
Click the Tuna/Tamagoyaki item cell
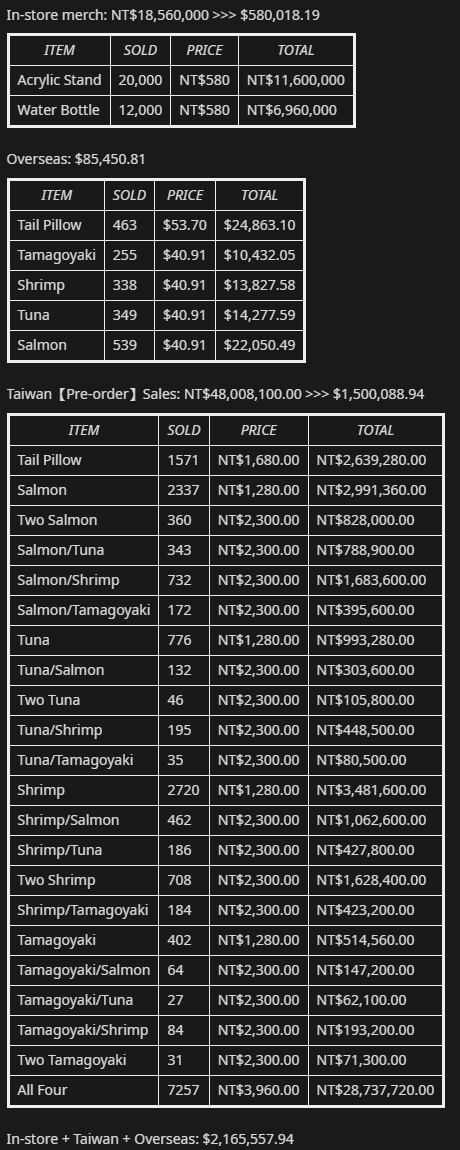click(x=84, y=760)
